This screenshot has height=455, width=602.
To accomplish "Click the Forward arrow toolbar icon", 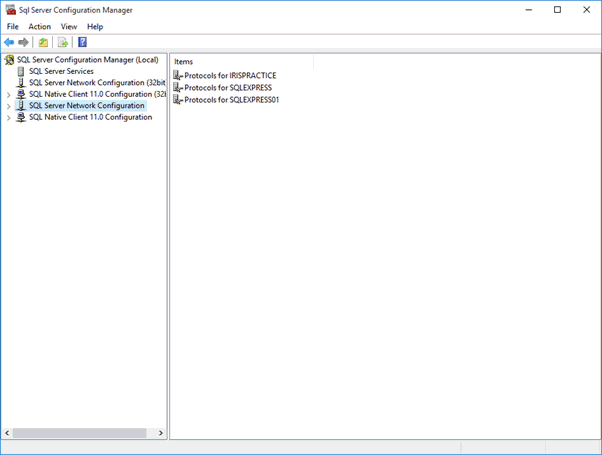I will (23, 42).
